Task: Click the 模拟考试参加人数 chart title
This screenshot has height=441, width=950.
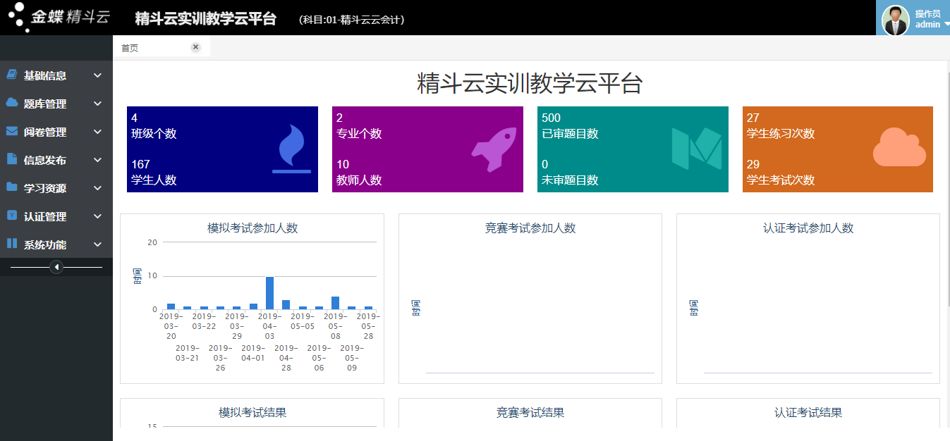Action: 253,228
